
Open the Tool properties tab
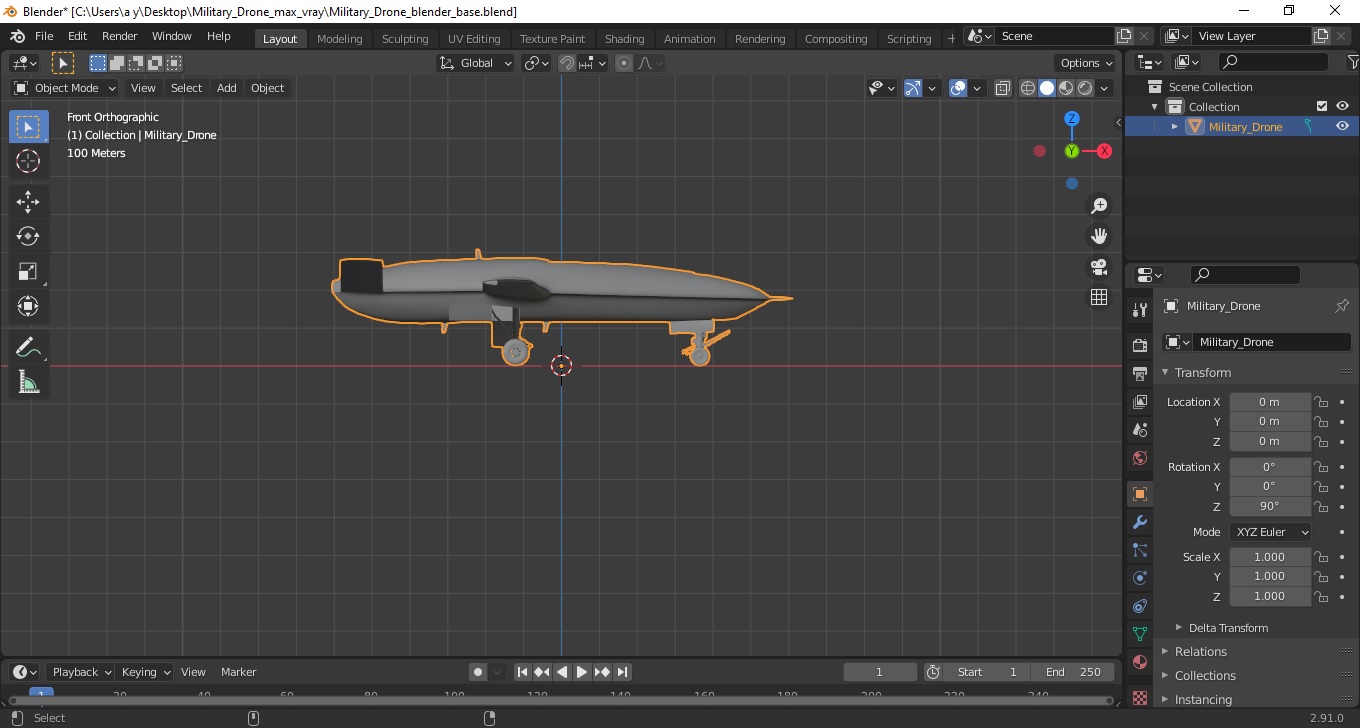tap(1139, 310)
